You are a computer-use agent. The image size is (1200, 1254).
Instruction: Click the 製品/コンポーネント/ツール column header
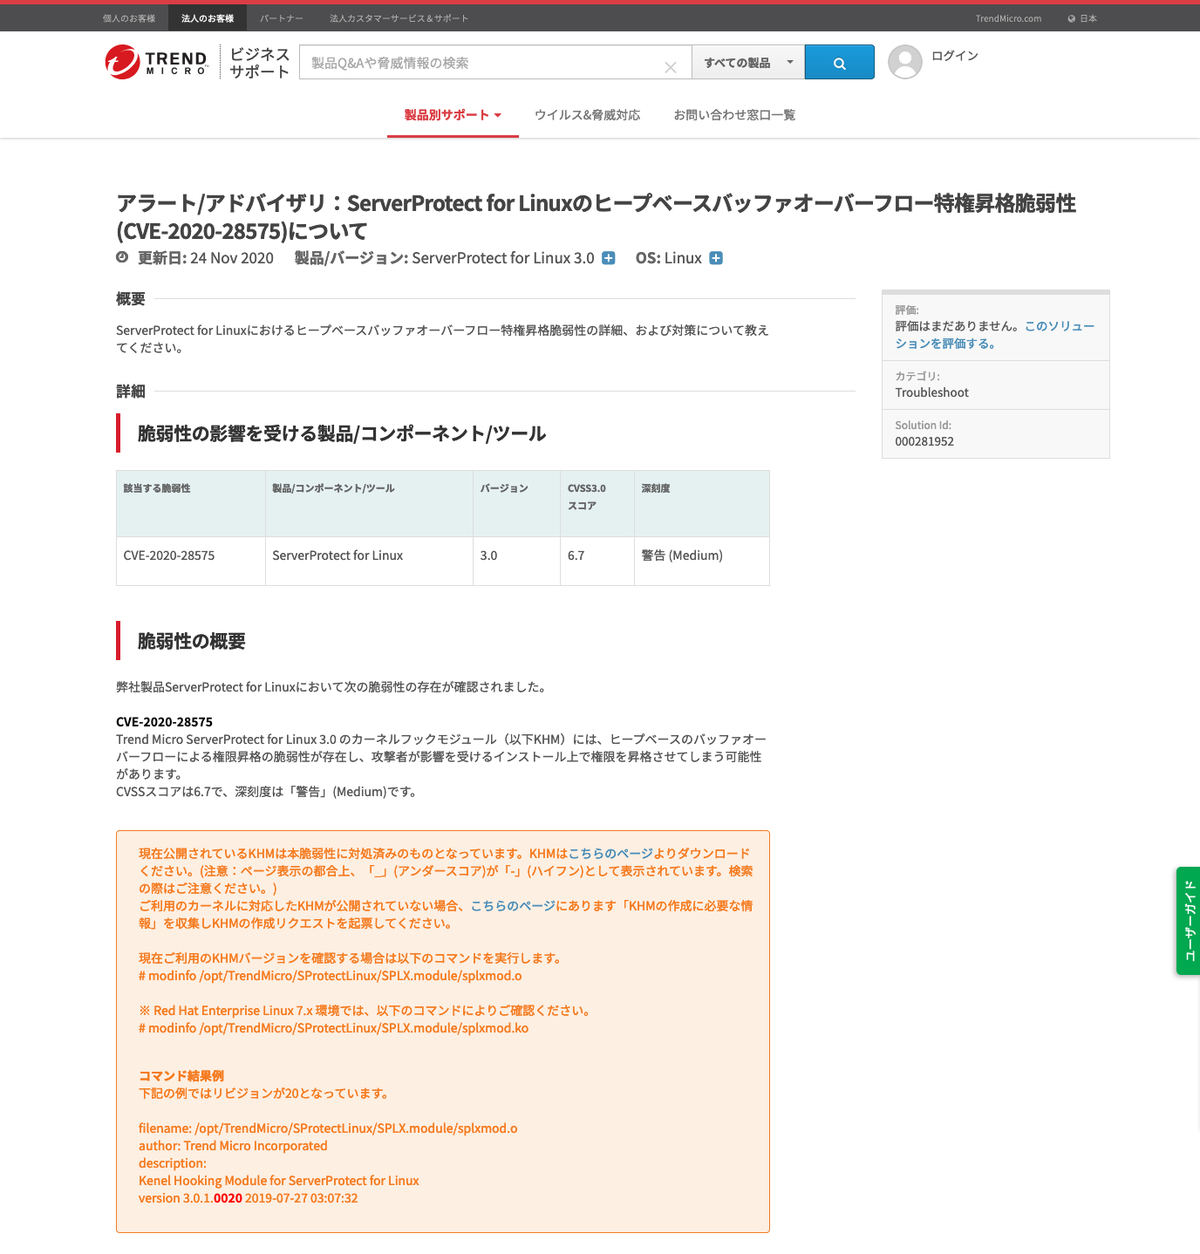pyautogui.click(x=369, y=504)
